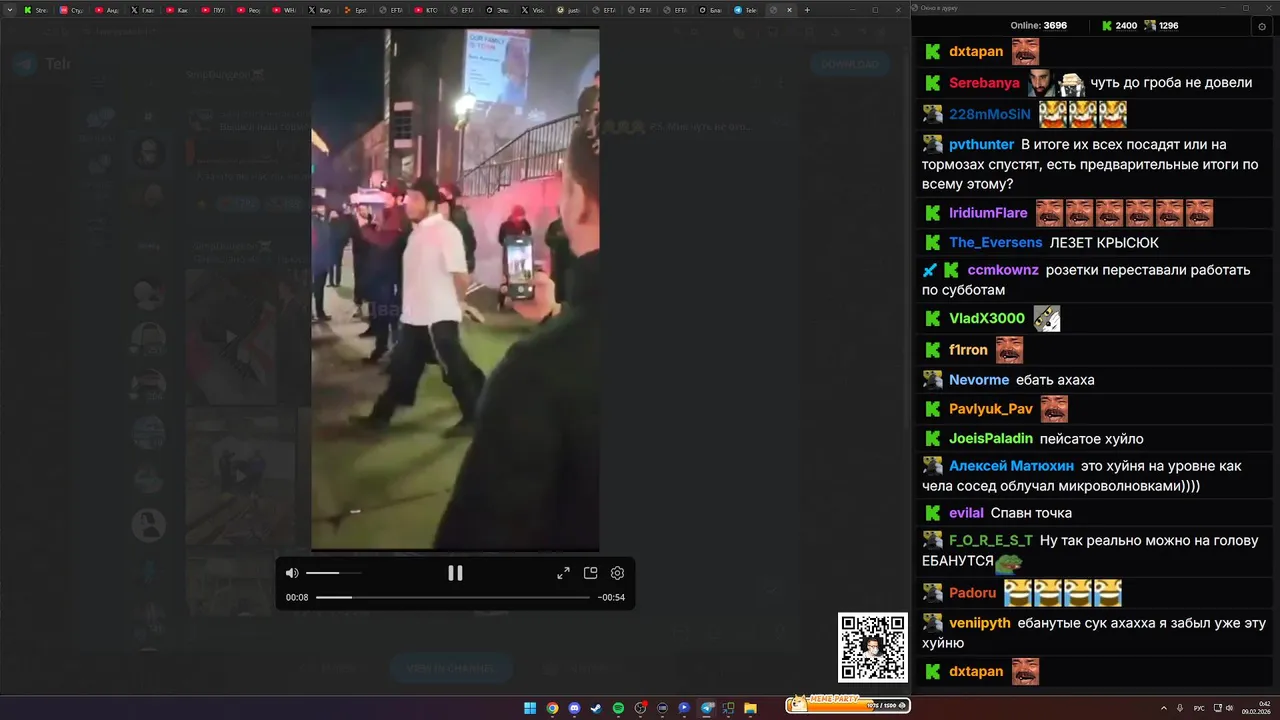Click username JoeisPaladin in chat
The height and width of the screenshot is (720, 1280).
pos(991,439)
